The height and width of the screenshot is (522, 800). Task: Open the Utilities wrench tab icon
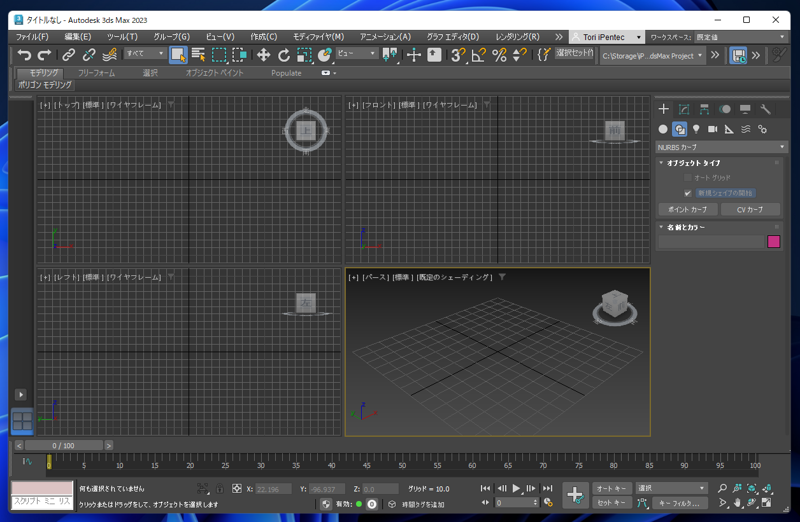[x=765, y=109]
